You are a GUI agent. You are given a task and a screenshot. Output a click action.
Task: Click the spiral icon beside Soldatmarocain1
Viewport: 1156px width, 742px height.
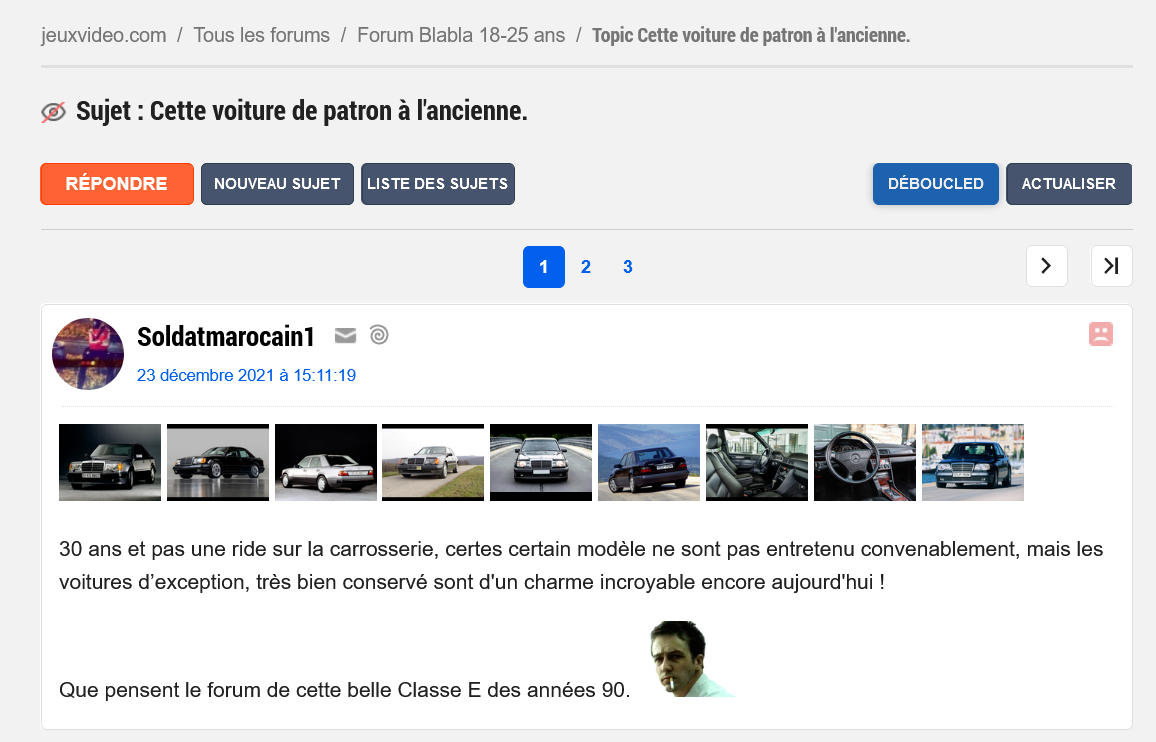[379, 335]
